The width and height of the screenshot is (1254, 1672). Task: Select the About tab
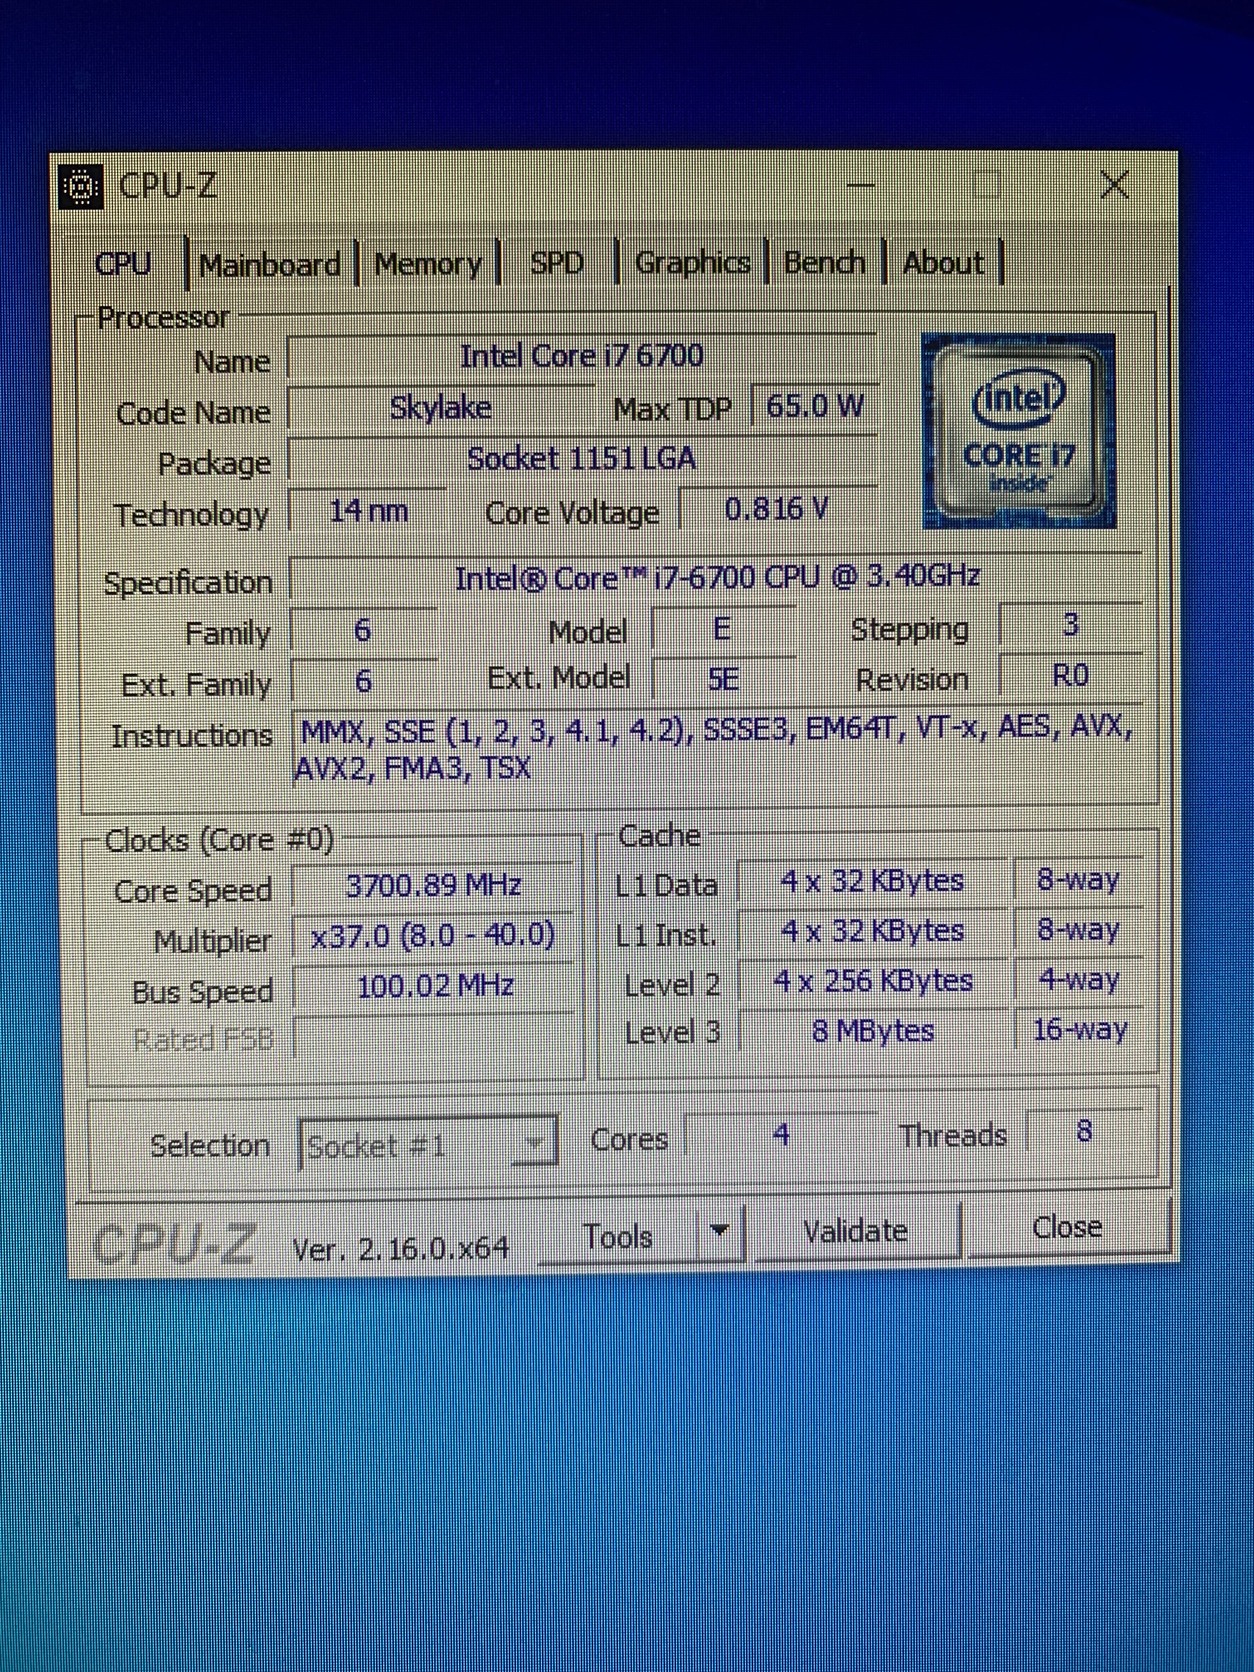943,262
